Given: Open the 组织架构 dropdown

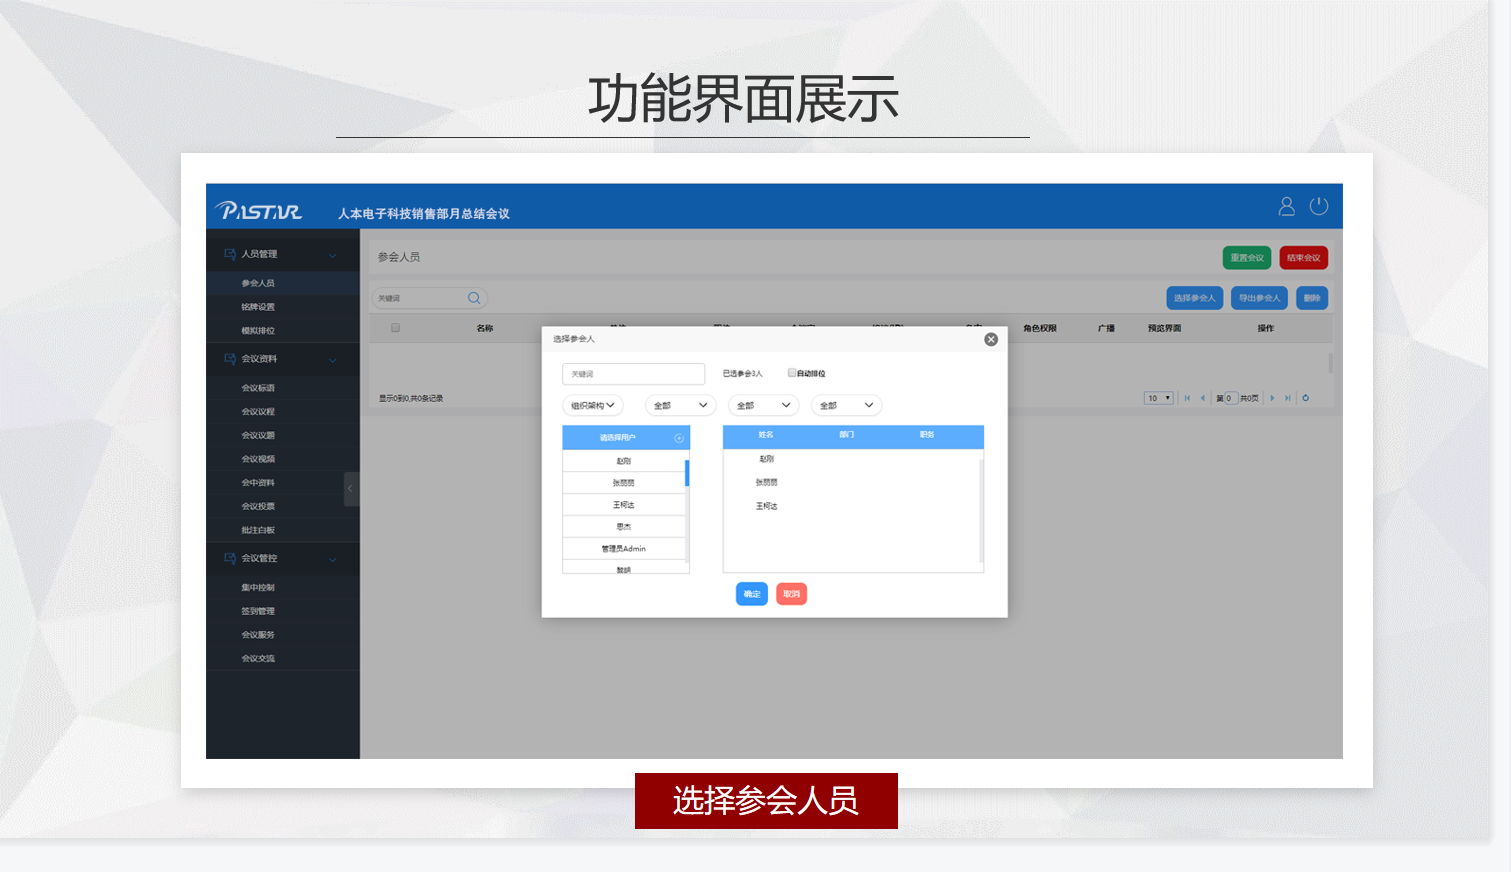Looking at the screenshot, I should (593, 405).
